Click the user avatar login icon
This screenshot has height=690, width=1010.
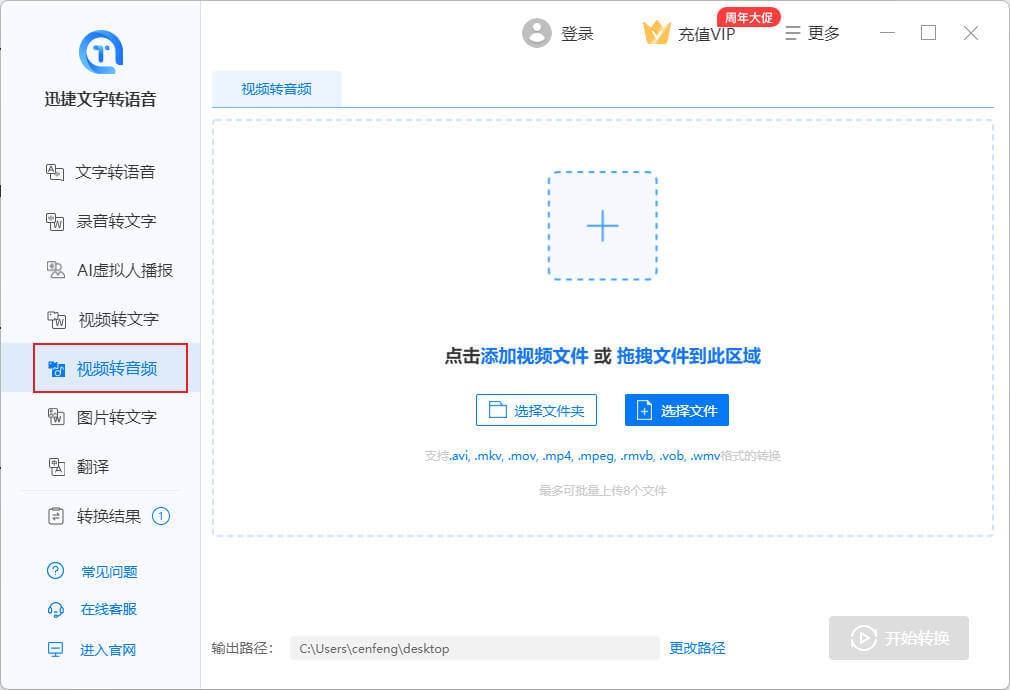pyautogui.click(x=537, y=33)
